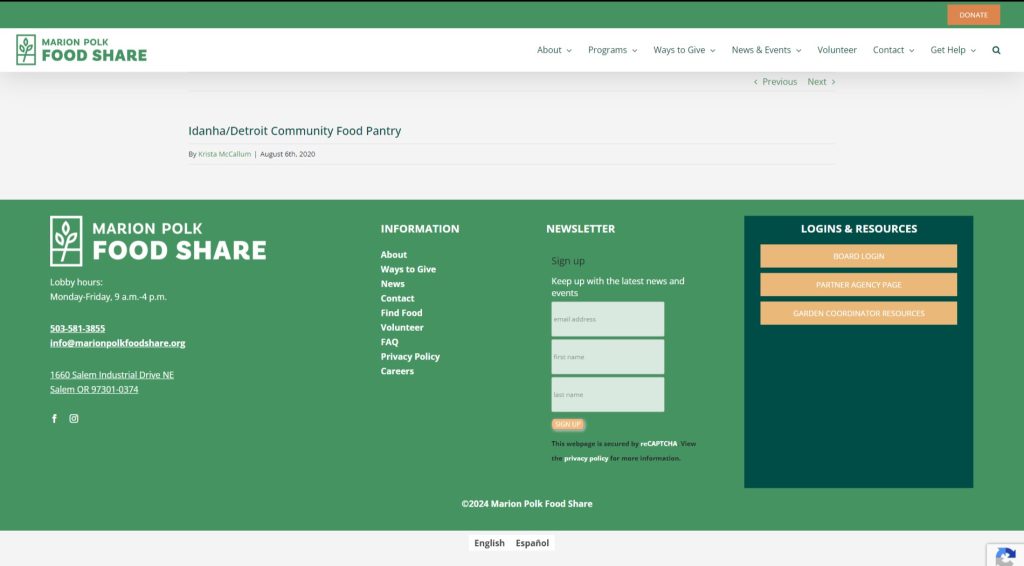
Task: Open the Partner Agency Page button
Action: 858,285
